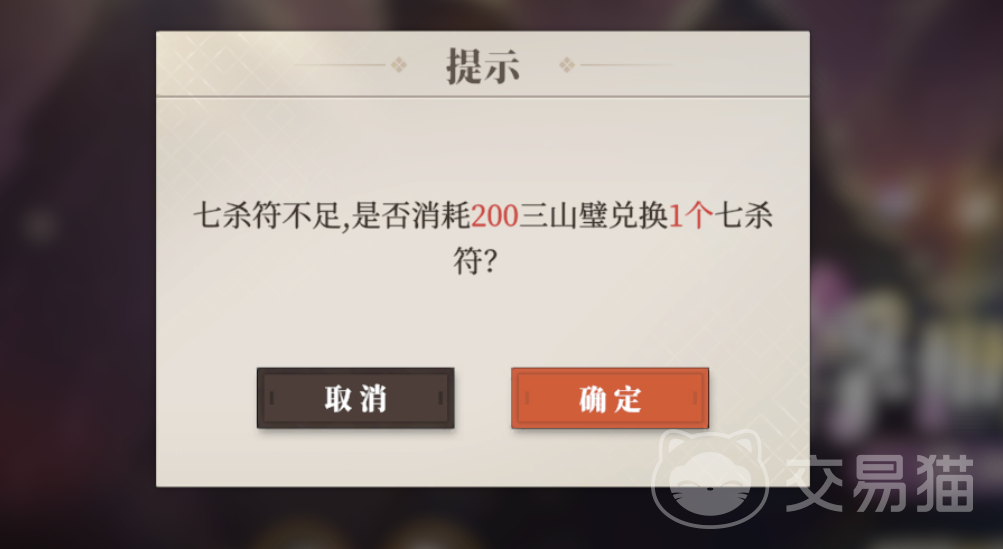Click the right notch on 确定 button
The height and width of the screenshot is (549, 1003).
tap(695, 398)
